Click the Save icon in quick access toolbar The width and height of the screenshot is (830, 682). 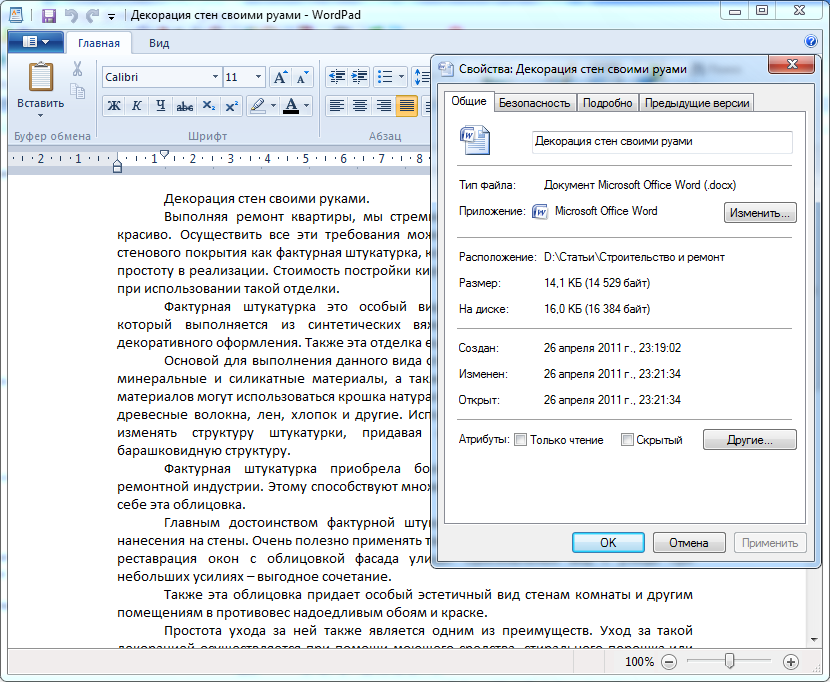[48, 16]
